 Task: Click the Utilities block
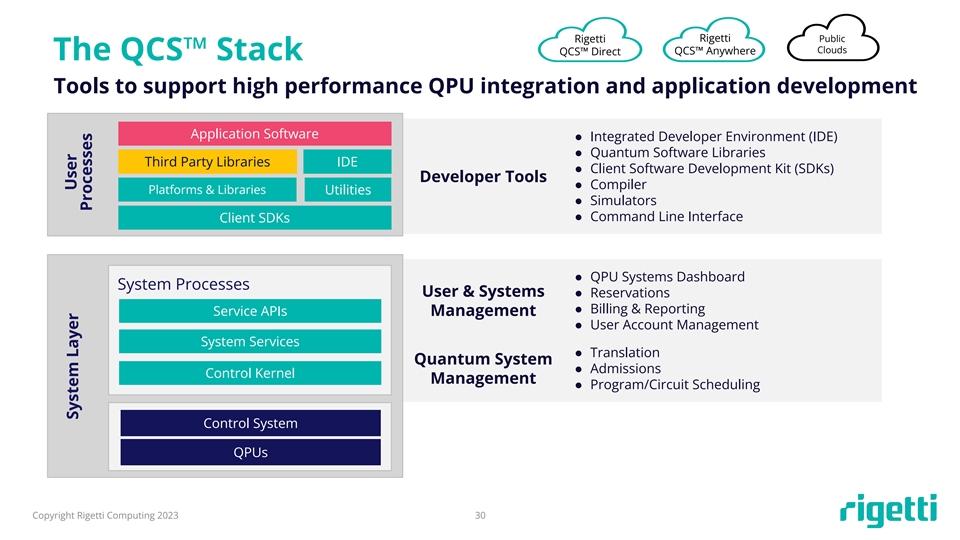pos(348,190)
